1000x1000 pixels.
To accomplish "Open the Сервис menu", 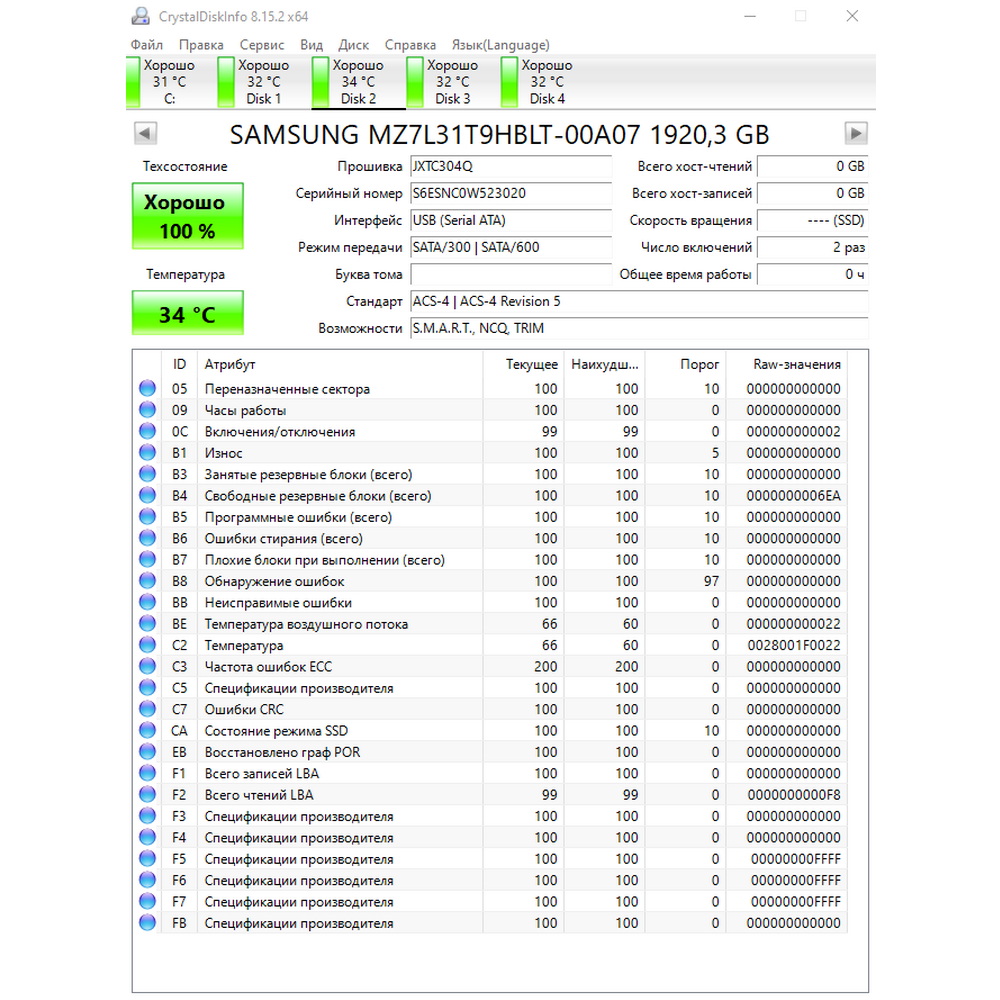I will [x=261, y=45].
